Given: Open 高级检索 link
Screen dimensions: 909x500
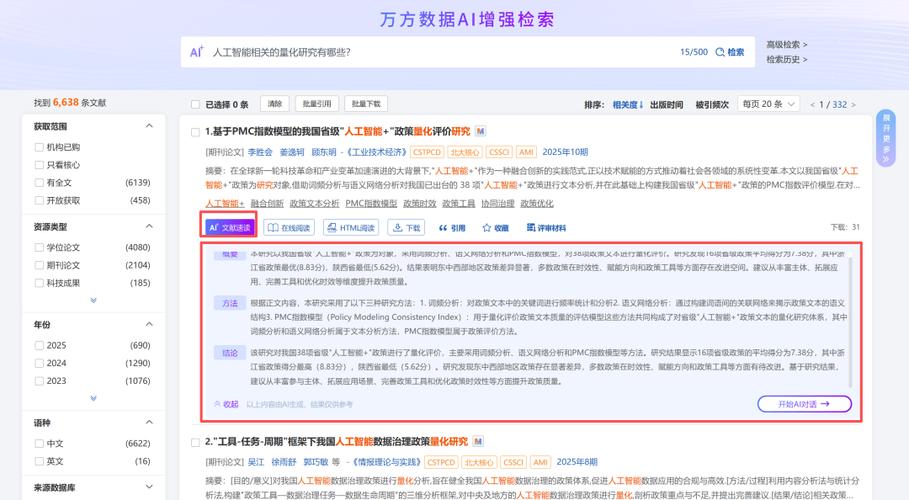Looking at the screenshot, I should pos(786,45).
